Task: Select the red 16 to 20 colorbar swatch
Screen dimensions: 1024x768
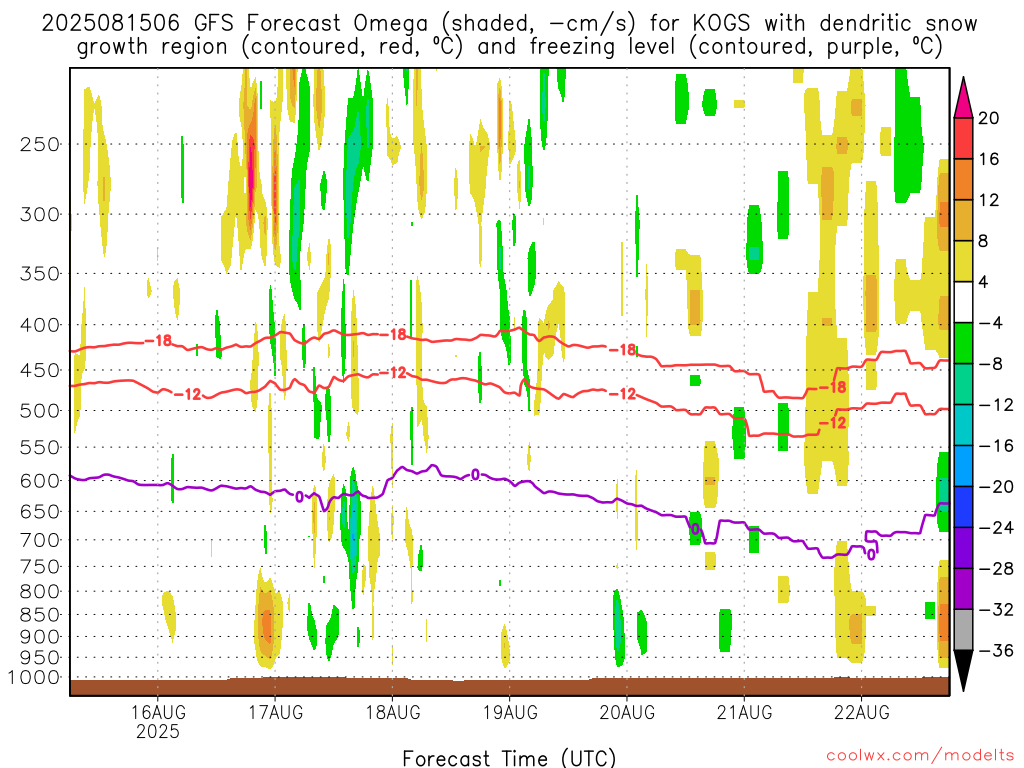Action: pyautogui.click(x=963, y=138)
